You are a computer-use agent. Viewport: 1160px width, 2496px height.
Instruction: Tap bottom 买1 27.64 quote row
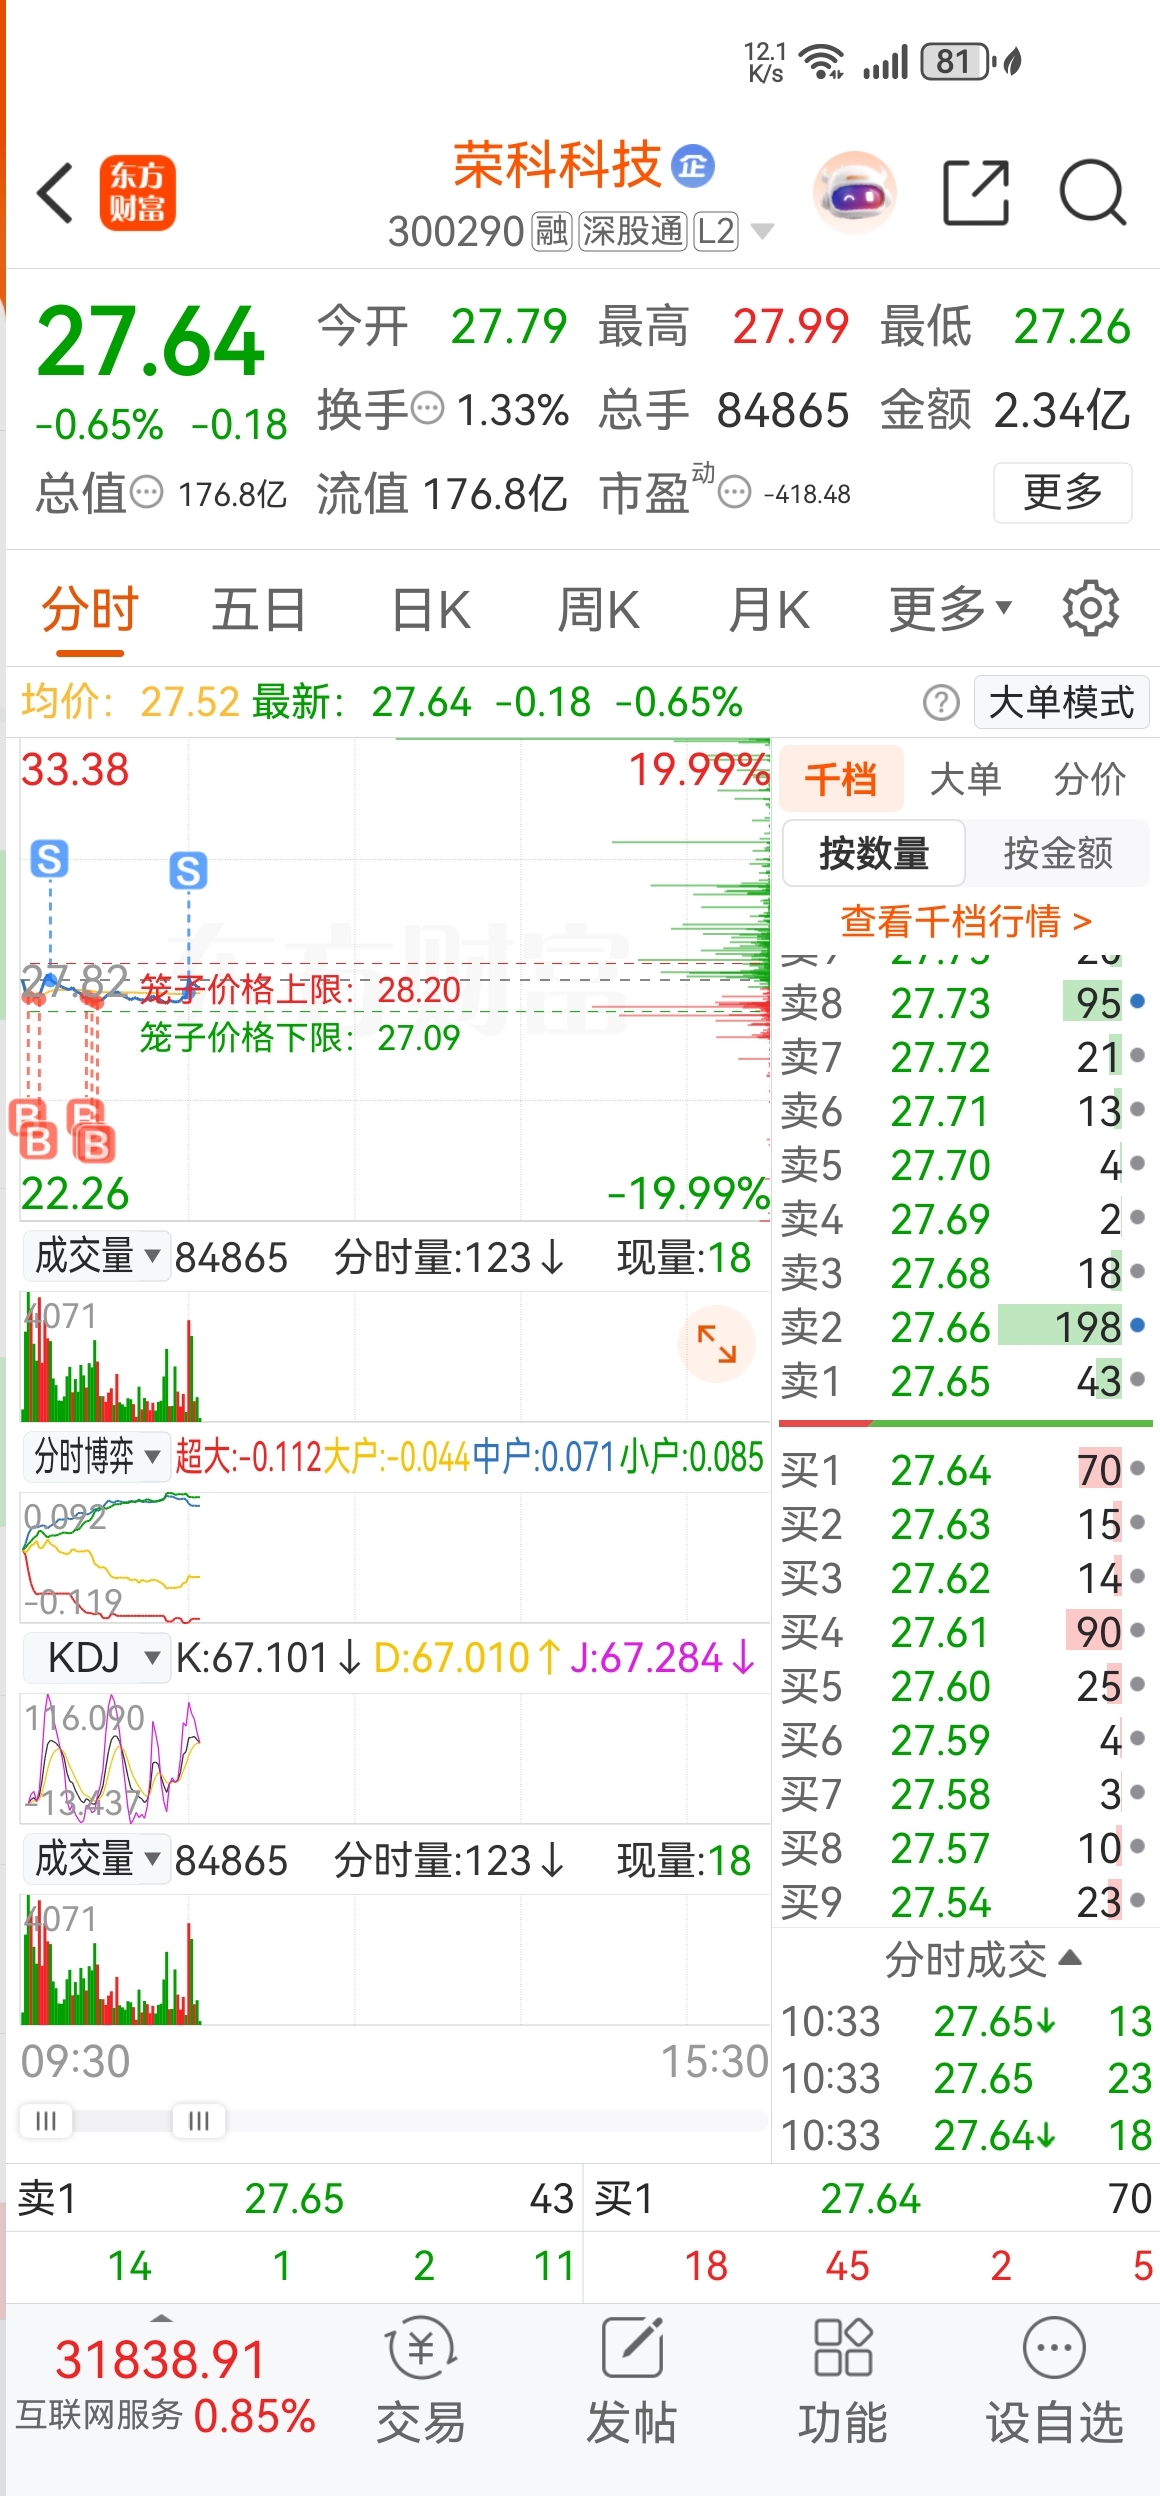(872, 2198)
